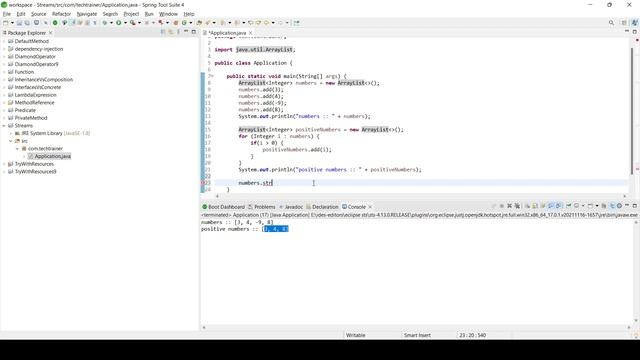Click the 'Writable' status bar entry

356,335
